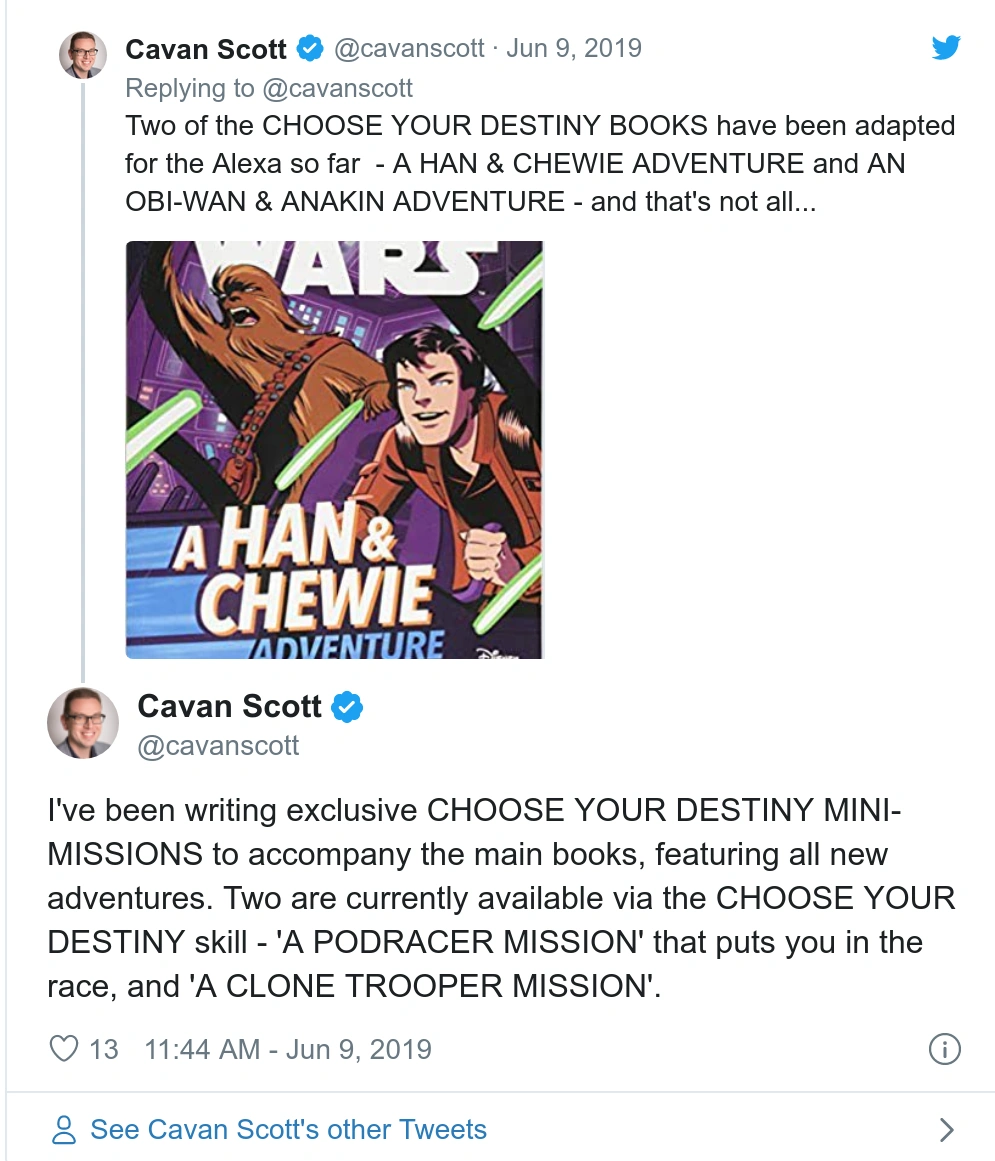Viewport: 995px width, 1161px height.
Task: Click Cavan Scott name in the top reply
Action: [x=206, y=49]
